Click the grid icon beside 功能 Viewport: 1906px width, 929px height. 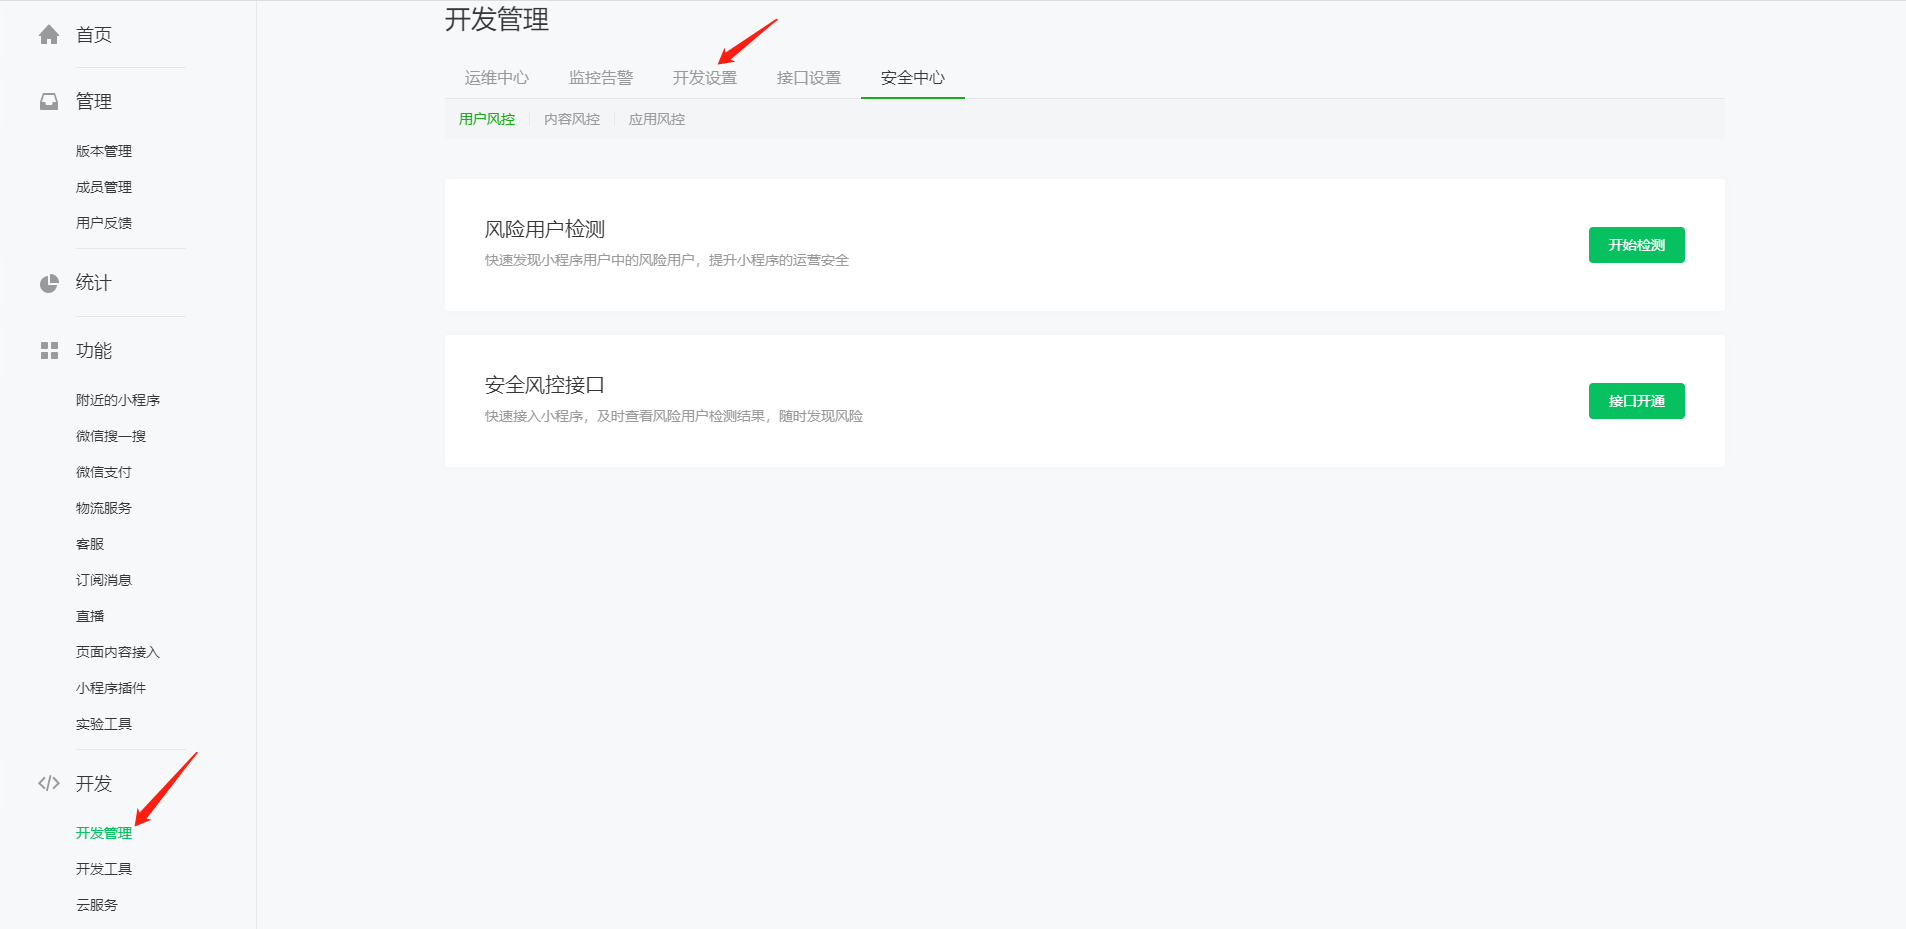coord(49,351)
